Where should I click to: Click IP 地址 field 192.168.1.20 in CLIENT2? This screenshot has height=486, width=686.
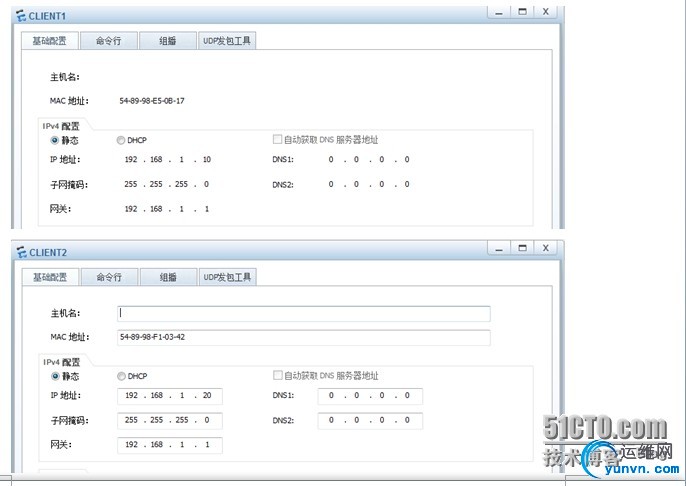170,396
